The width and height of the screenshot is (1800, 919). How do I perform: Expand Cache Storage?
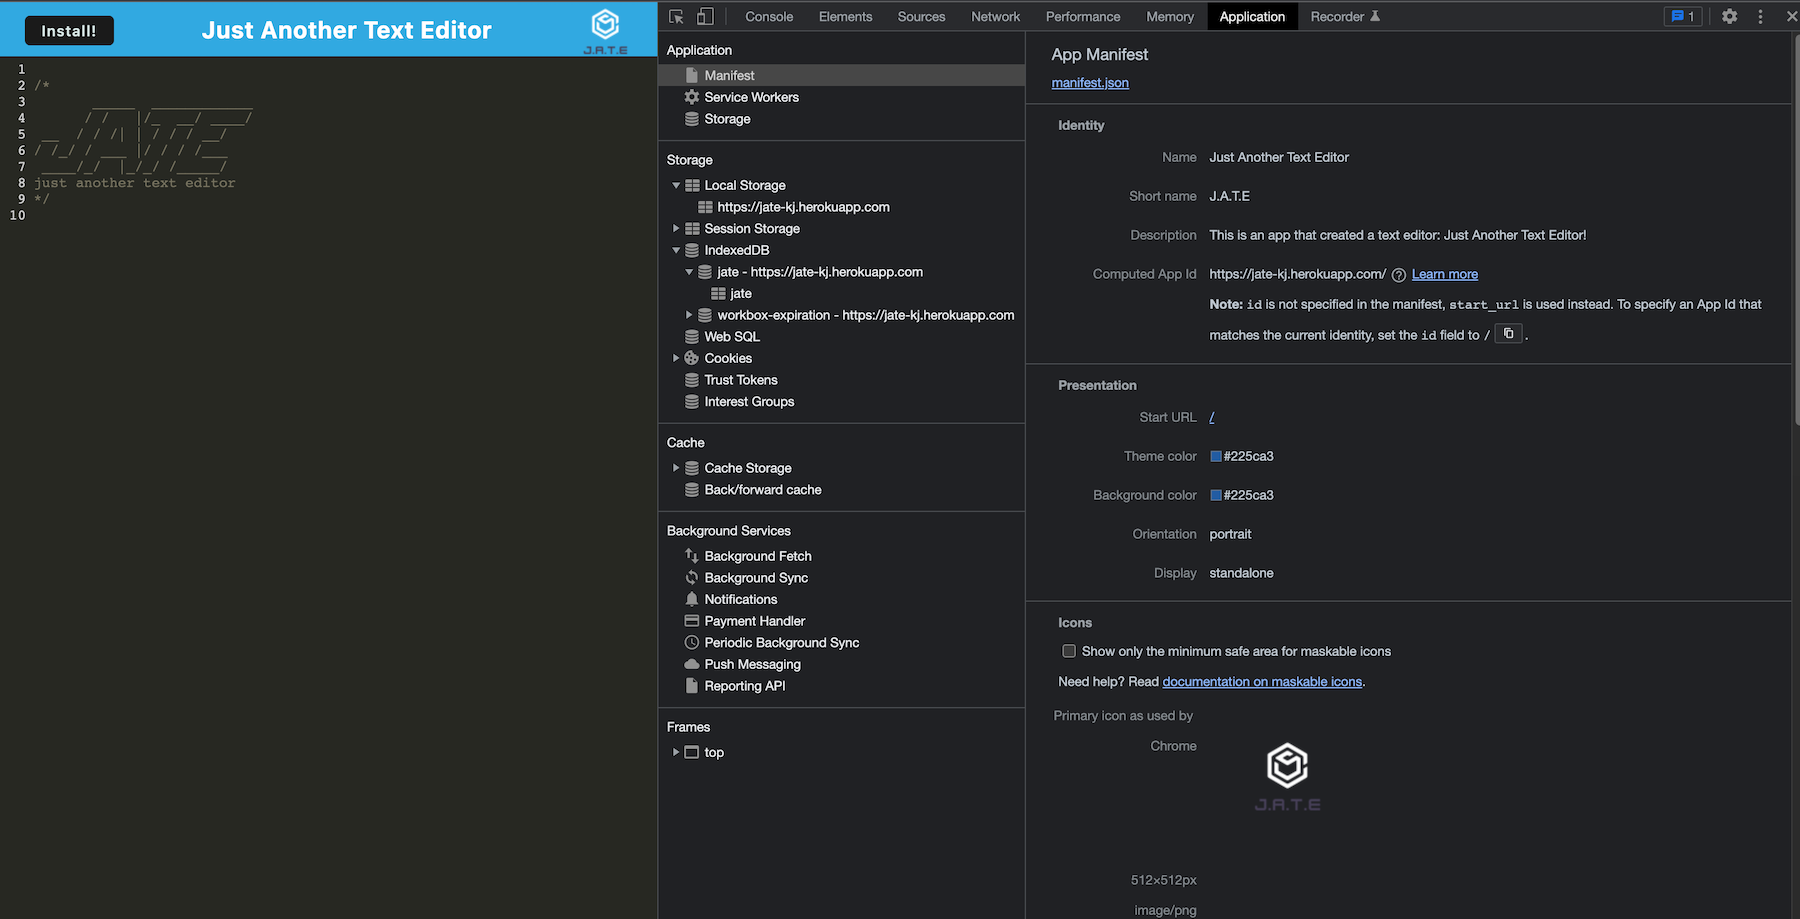(676, 468)
